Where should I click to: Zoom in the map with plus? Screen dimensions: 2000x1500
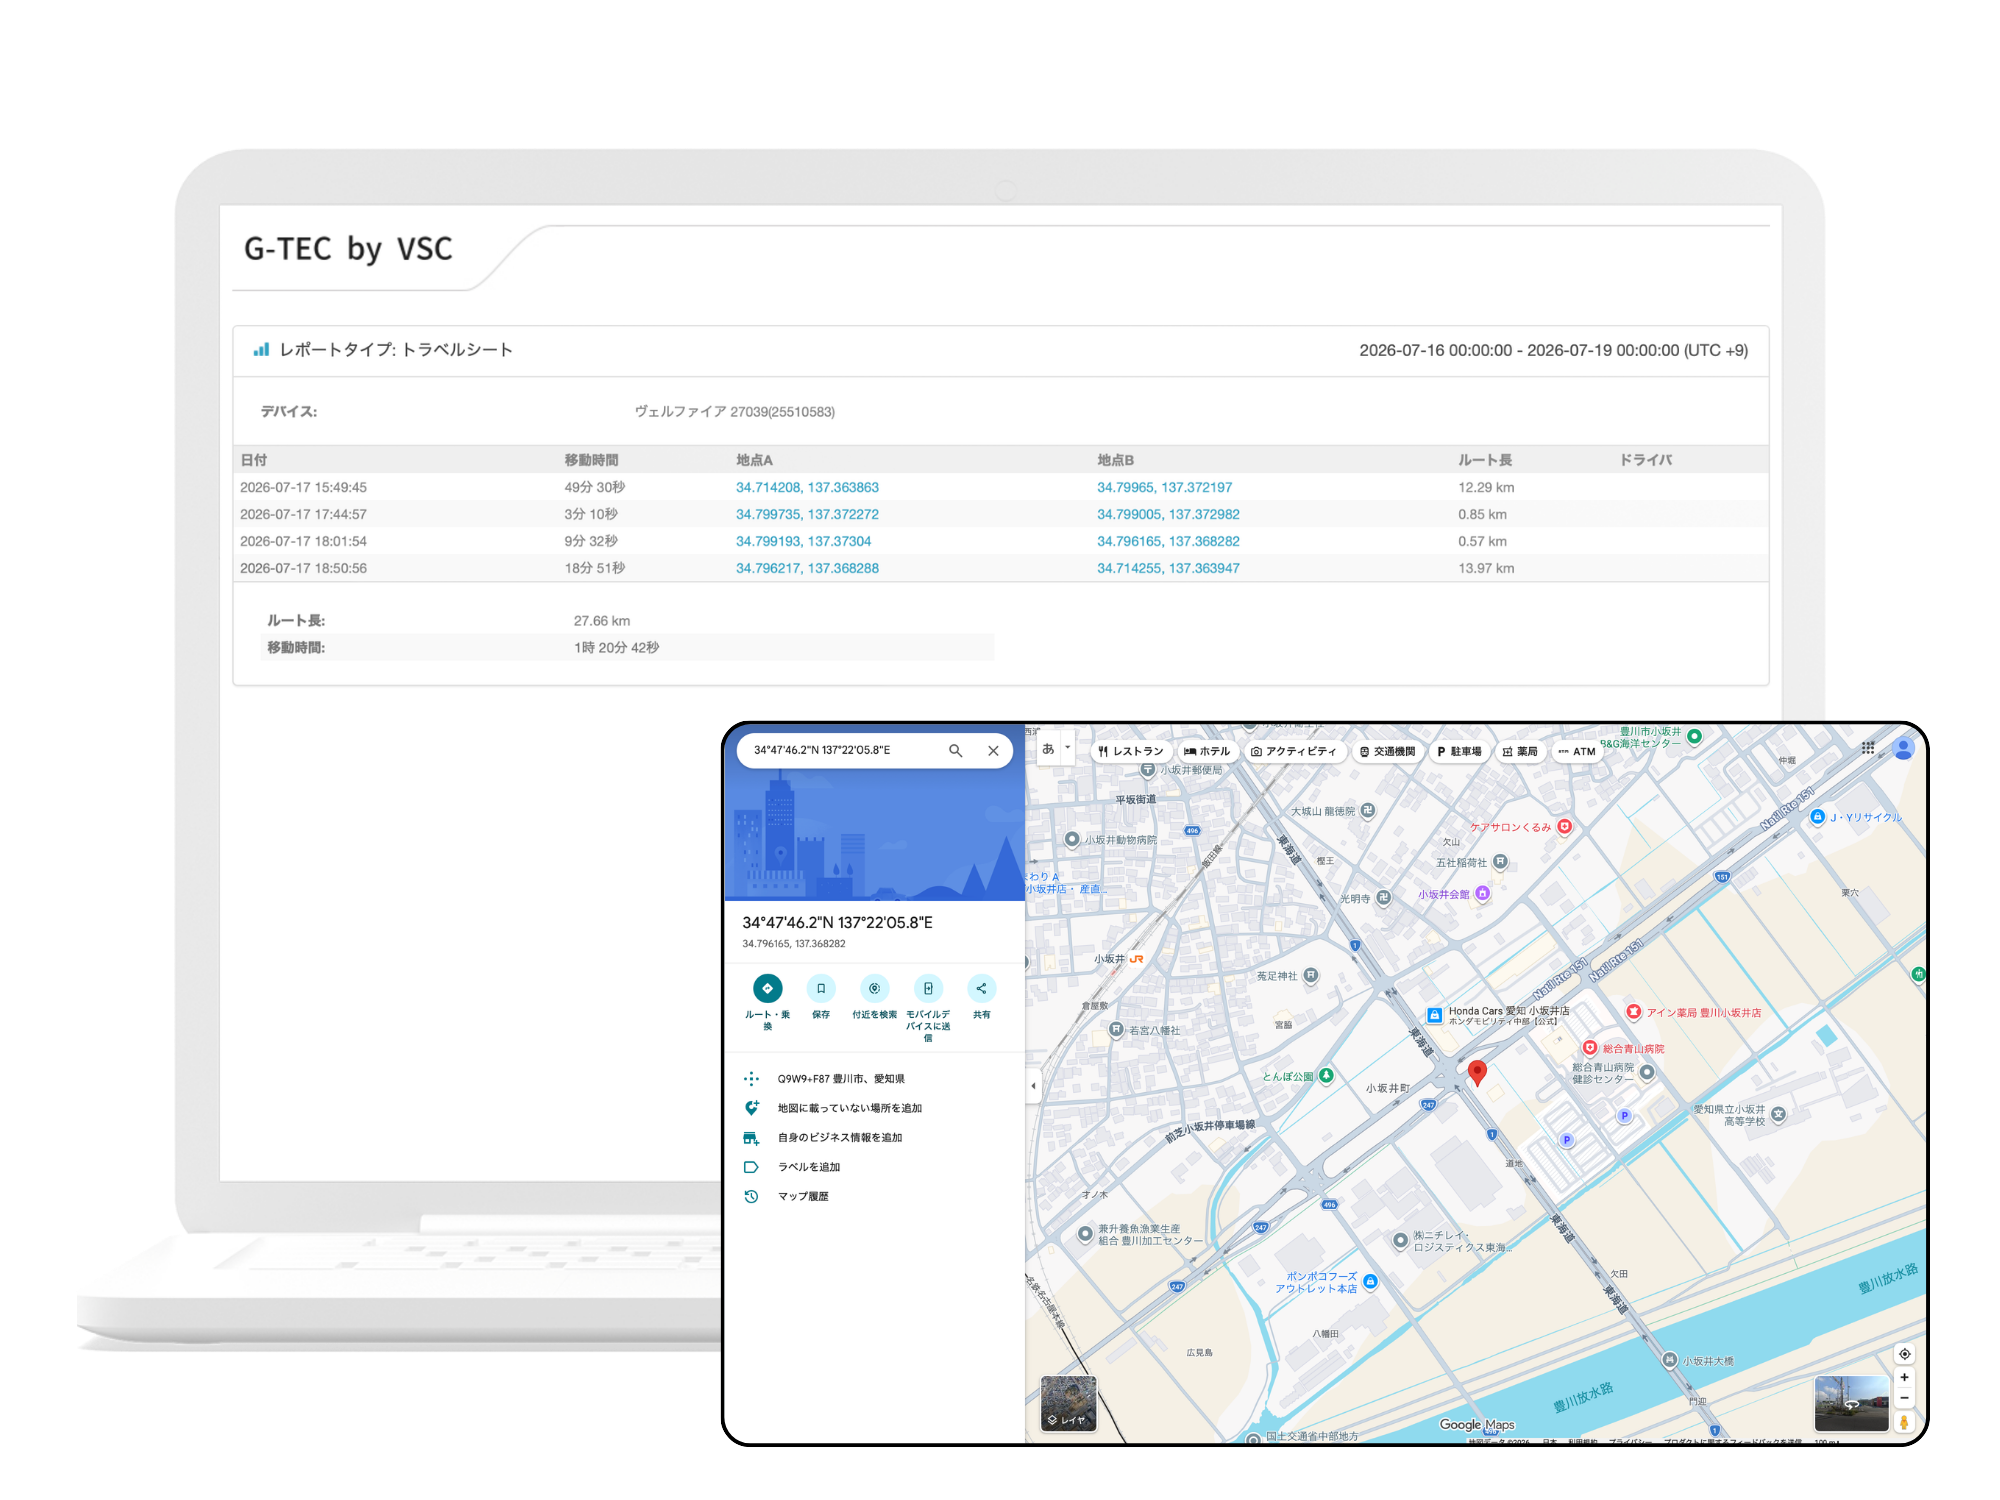click(x=1905, y=1377)
